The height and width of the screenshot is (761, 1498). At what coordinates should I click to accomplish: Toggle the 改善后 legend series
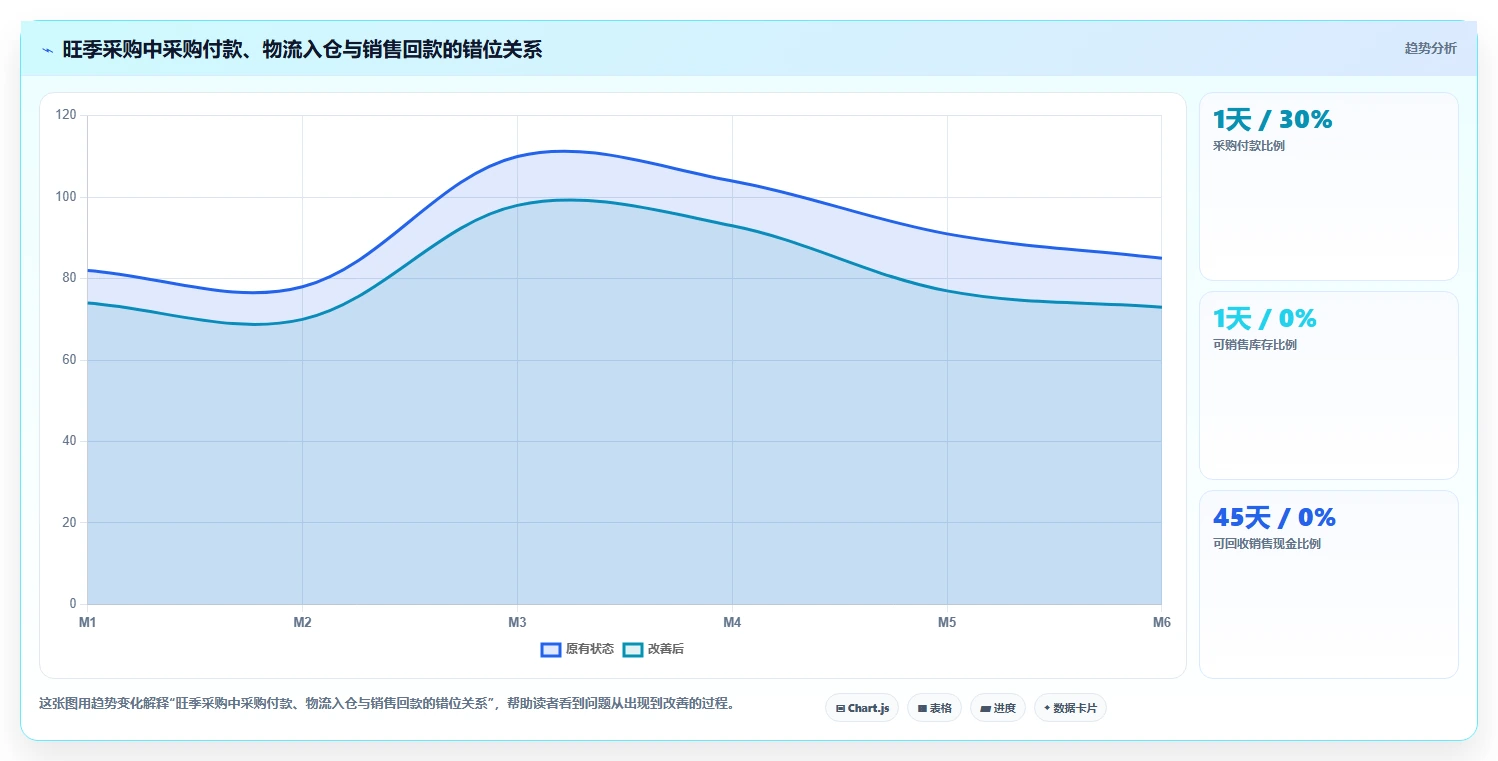click(x=654, y=649)
